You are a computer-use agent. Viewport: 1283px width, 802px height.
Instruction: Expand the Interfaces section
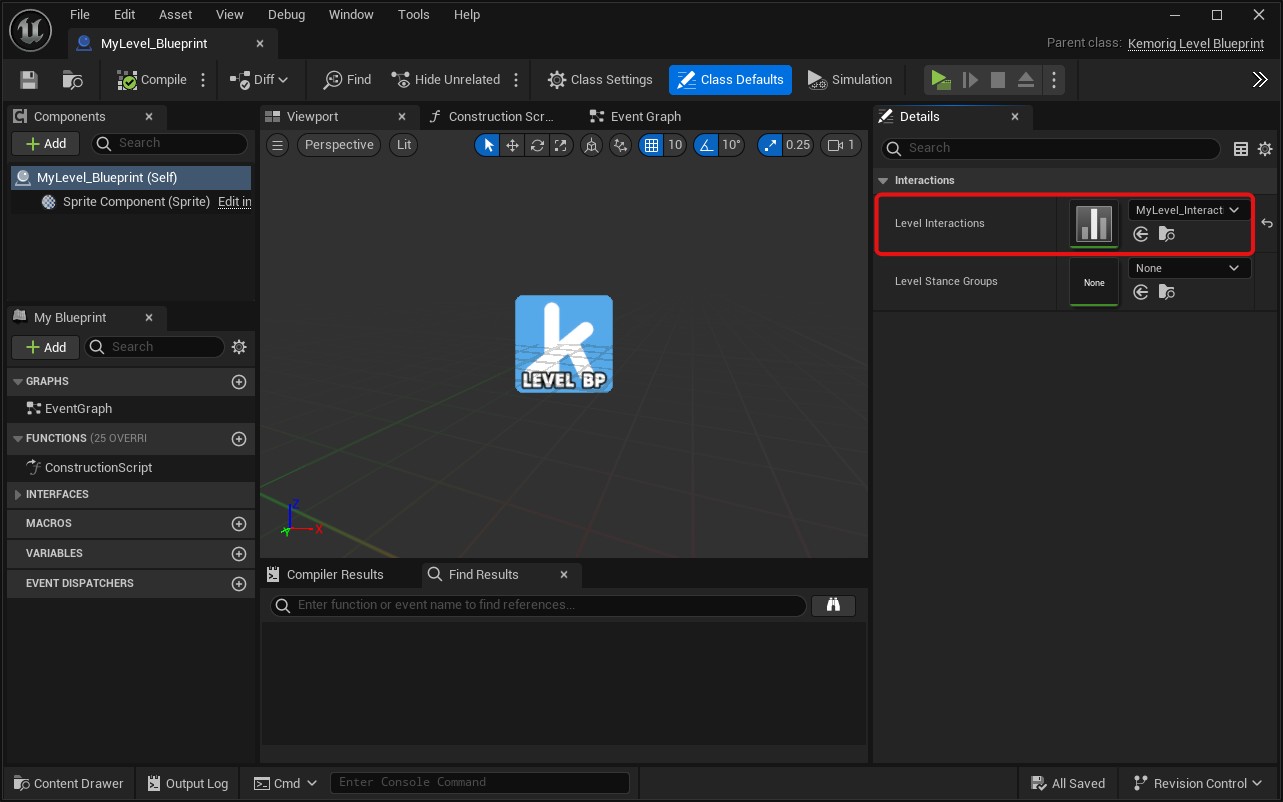pos(18,495)
